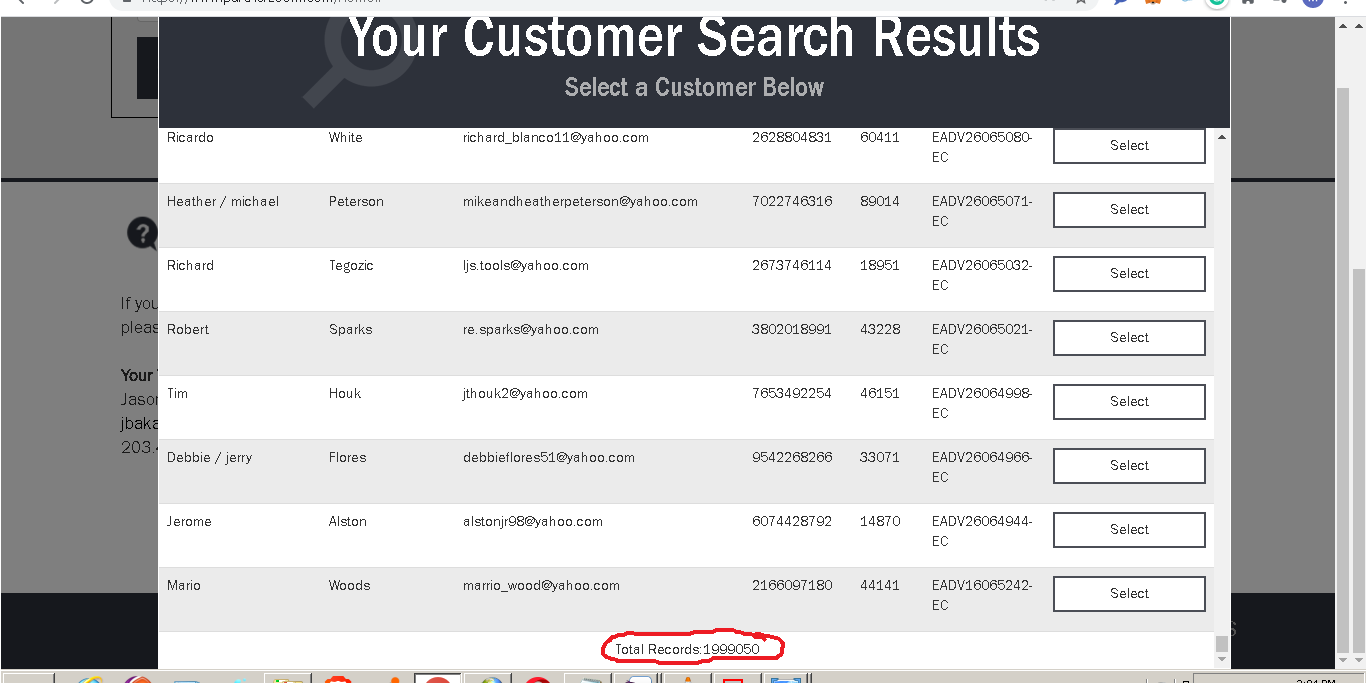Click phone number 2166097180

(x=792, y=586)
